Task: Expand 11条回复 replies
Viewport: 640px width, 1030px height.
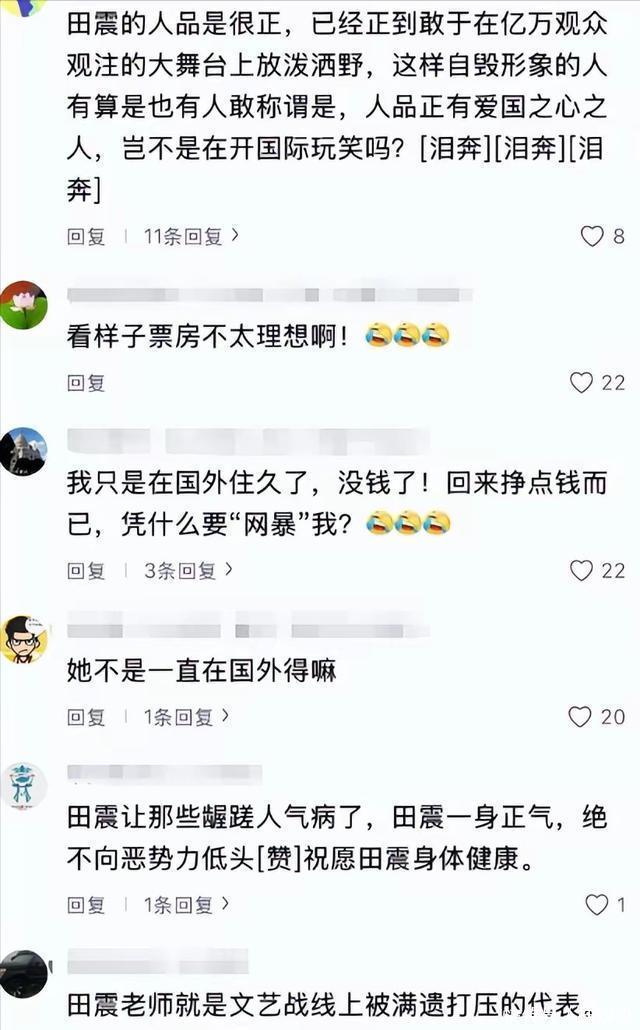Action: click(x=191, y=236)
